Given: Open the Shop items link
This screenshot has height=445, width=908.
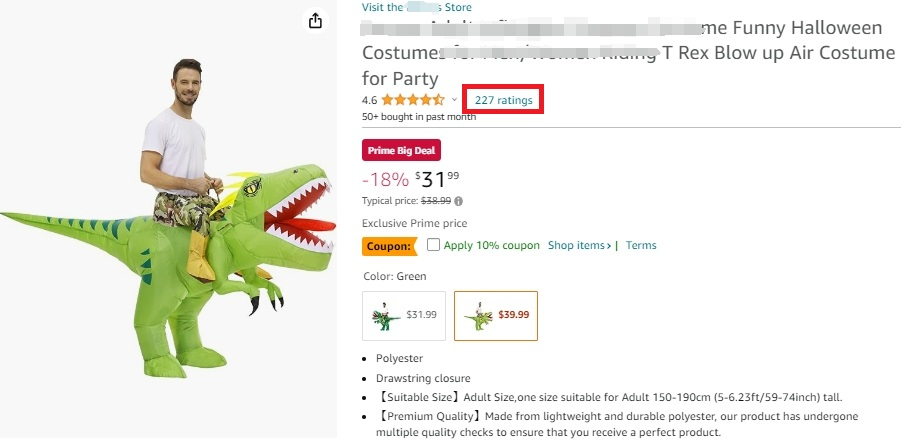Looking at the screenshot, I should 580,246.
